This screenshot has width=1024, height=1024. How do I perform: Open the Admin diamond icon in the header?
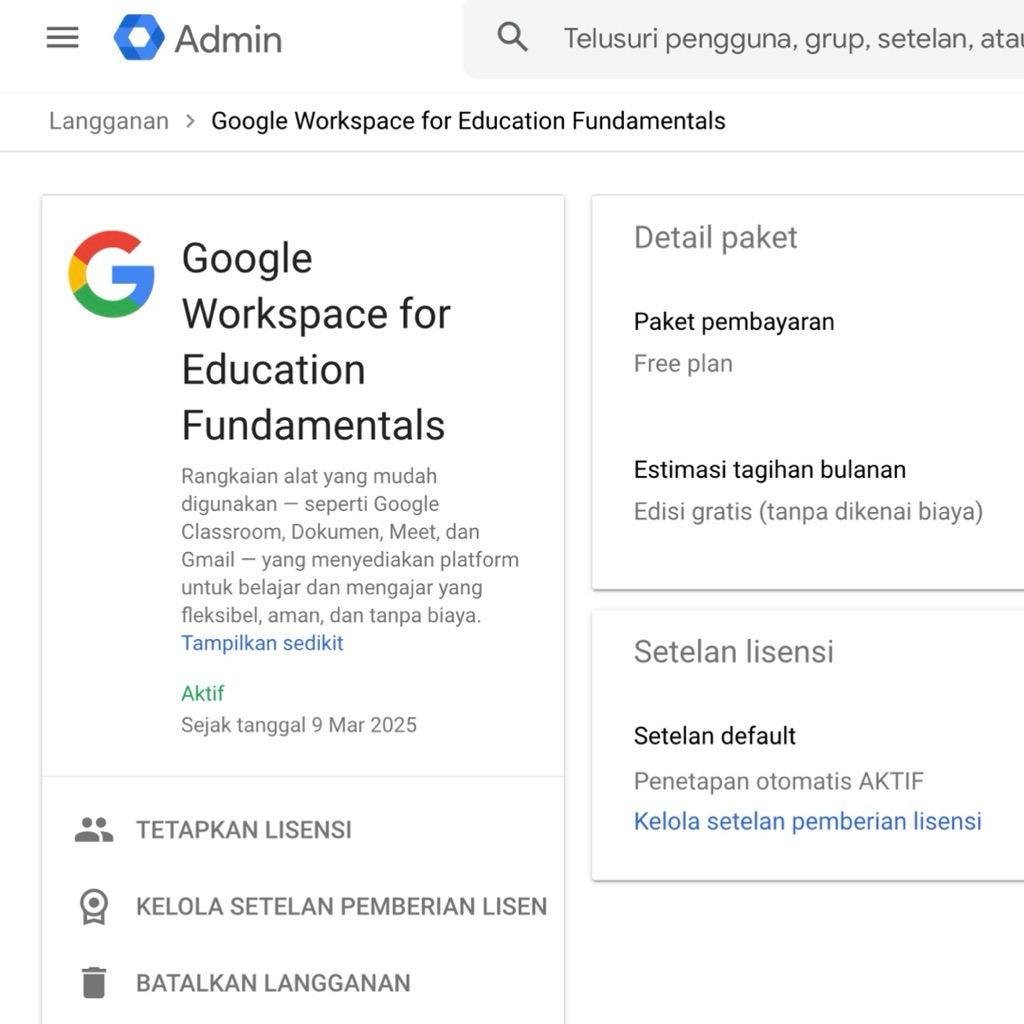click(x=140, y=39)
